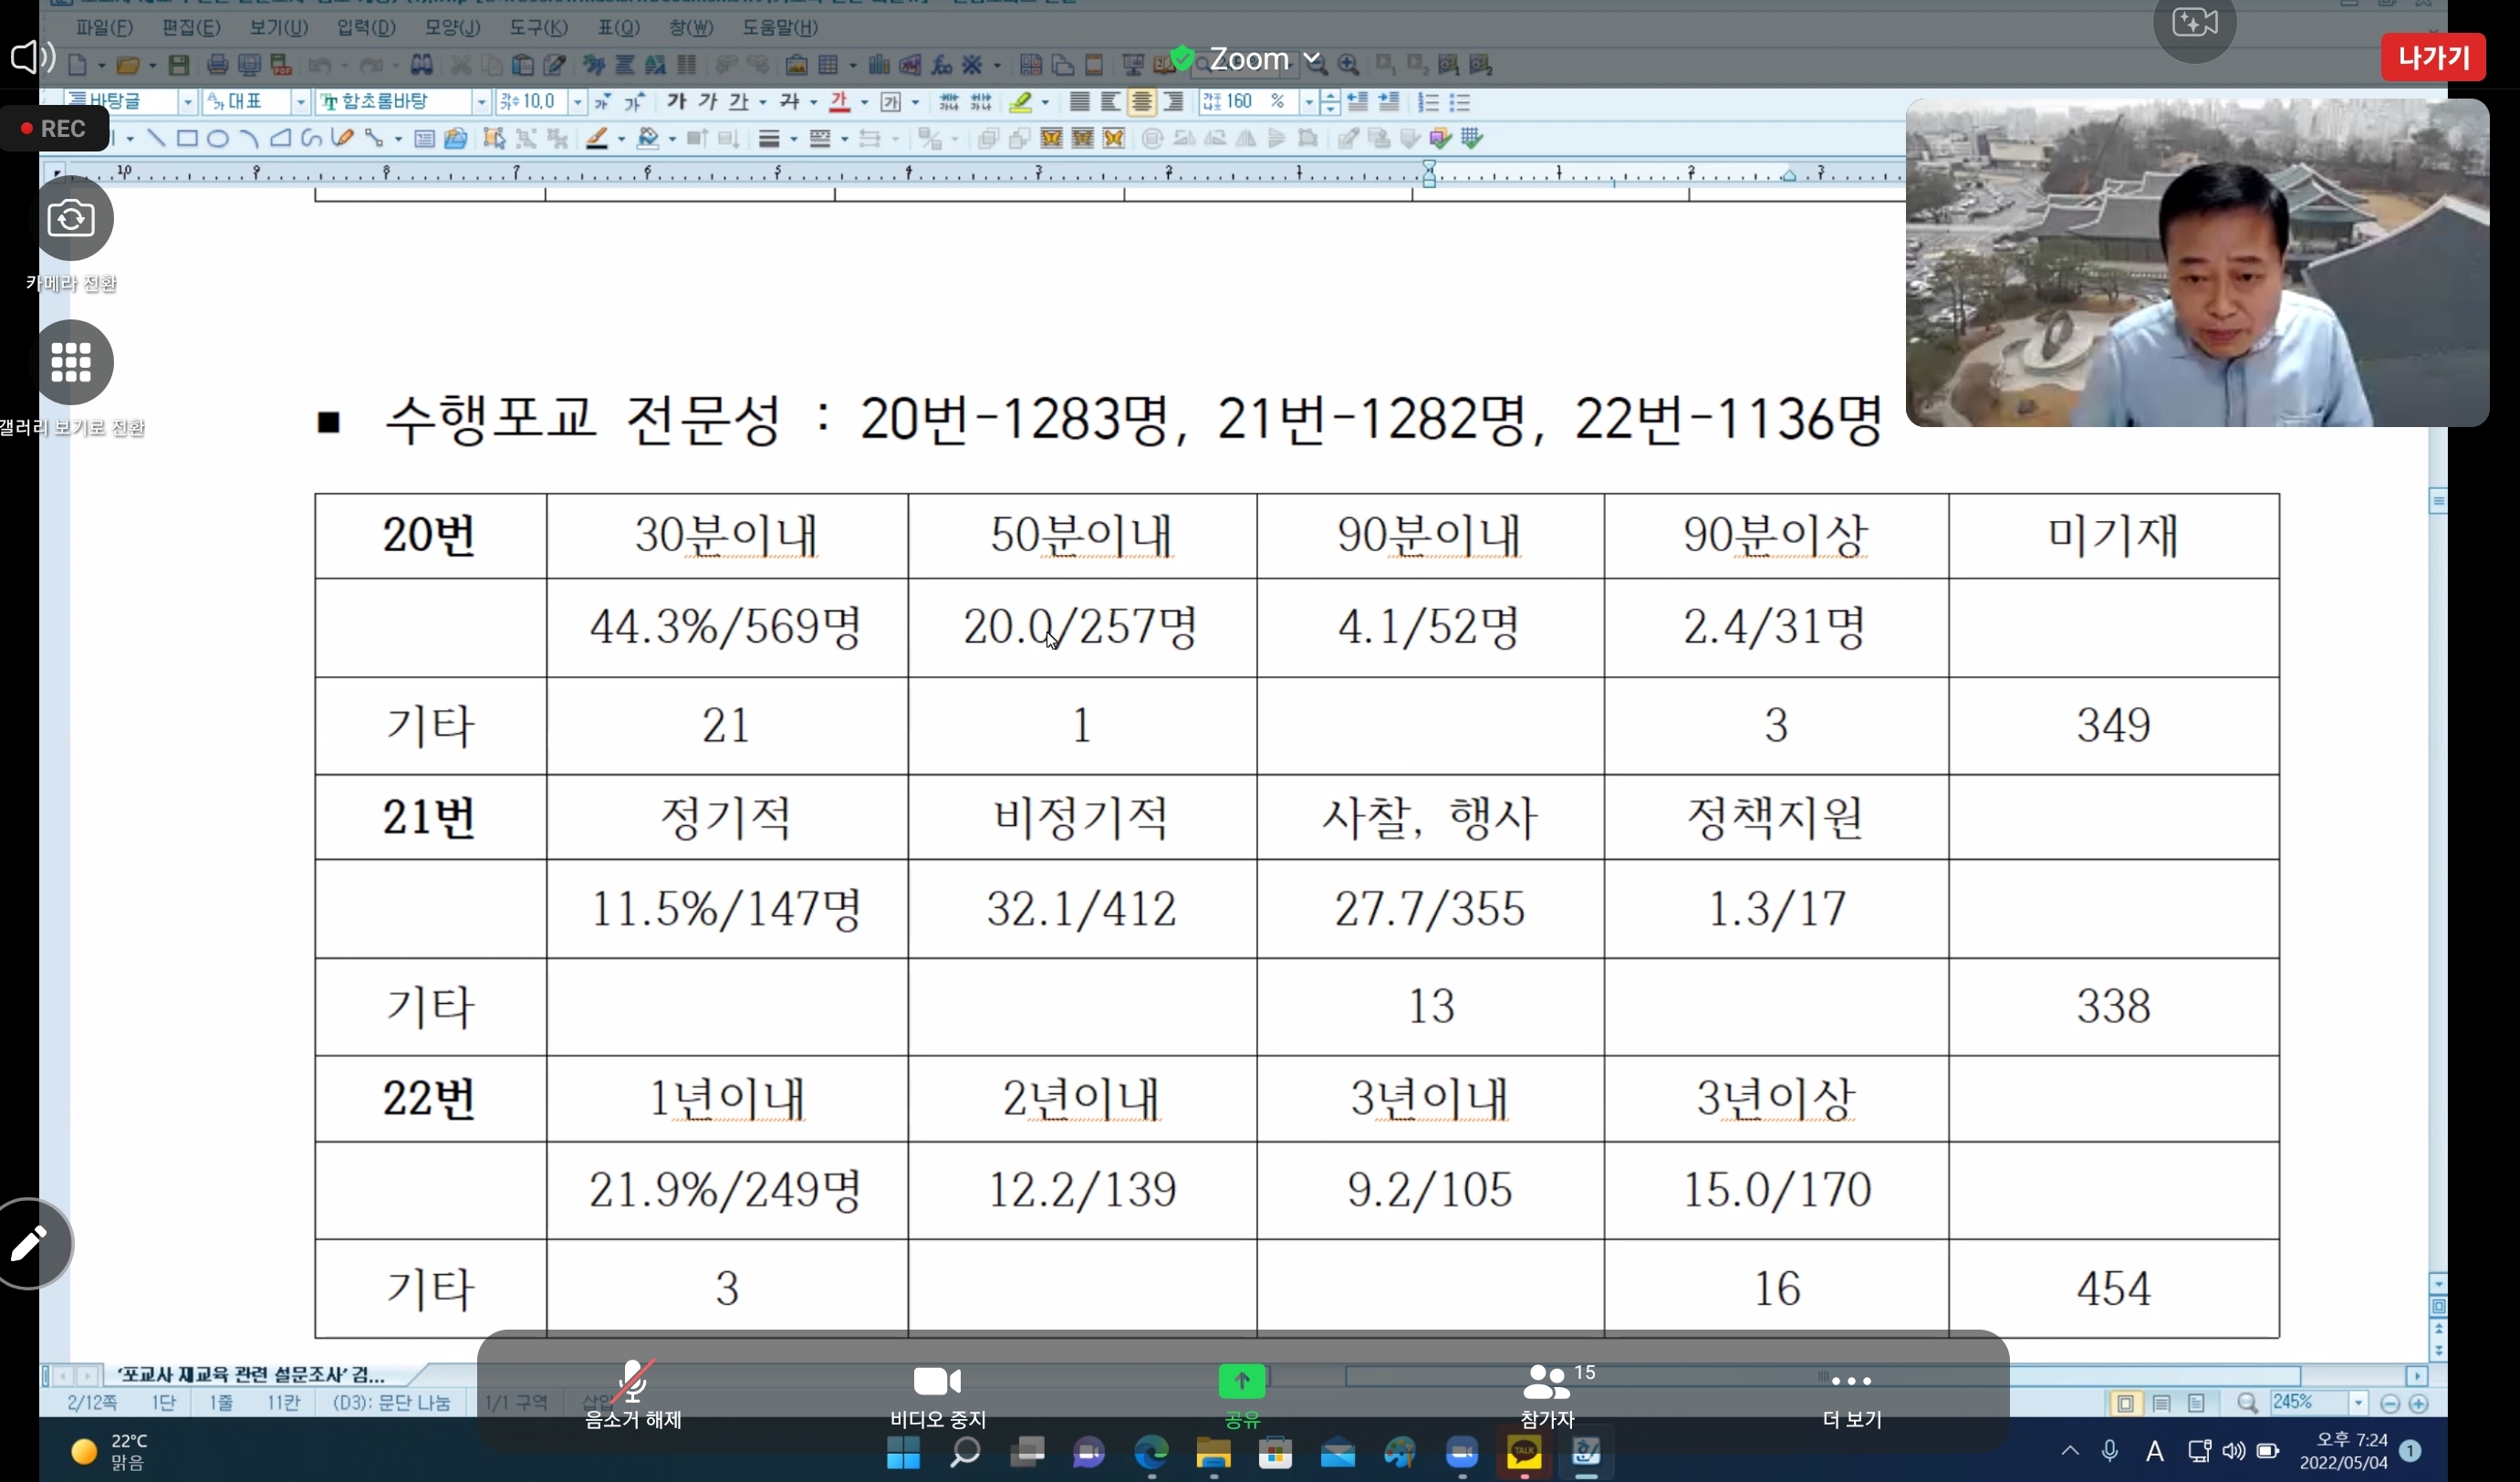Open the underline style dropdown arrow
The height and width of the screenshot is (1482, 2520).
point(762,102)
